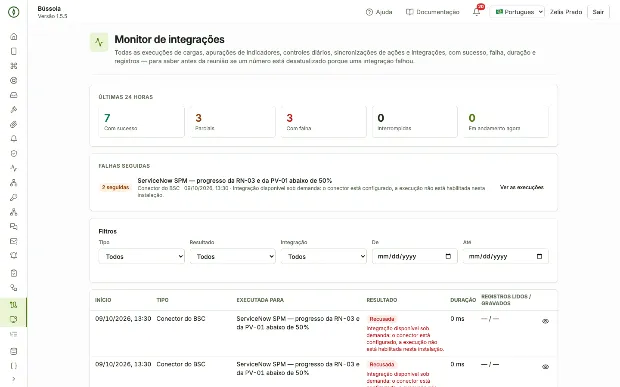Click the 7 Com sucesso card
The height and width of the screenshot is (387, 620).
141,121
